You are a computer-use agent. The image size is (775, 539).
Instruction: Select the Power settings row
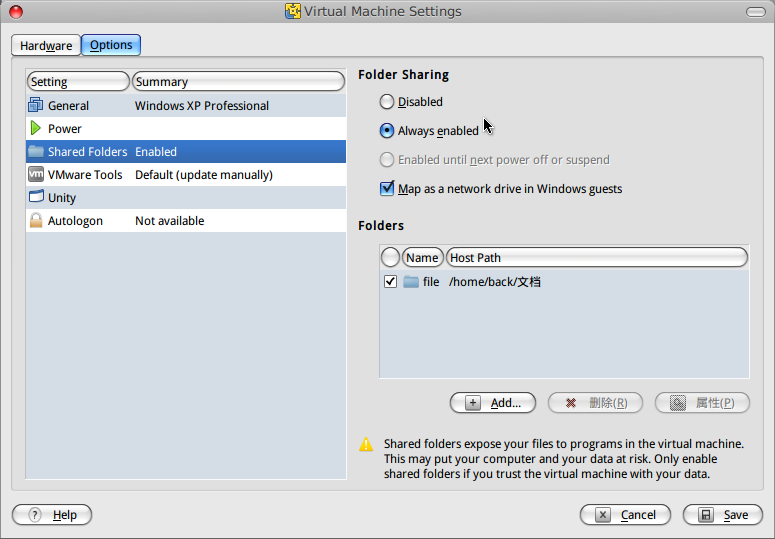coord(186,128)
